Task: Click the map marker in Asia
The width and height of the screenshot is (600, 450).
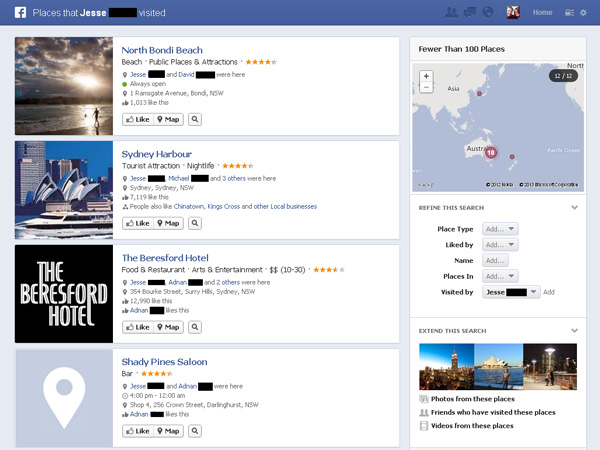Action: tap(479, 93)
